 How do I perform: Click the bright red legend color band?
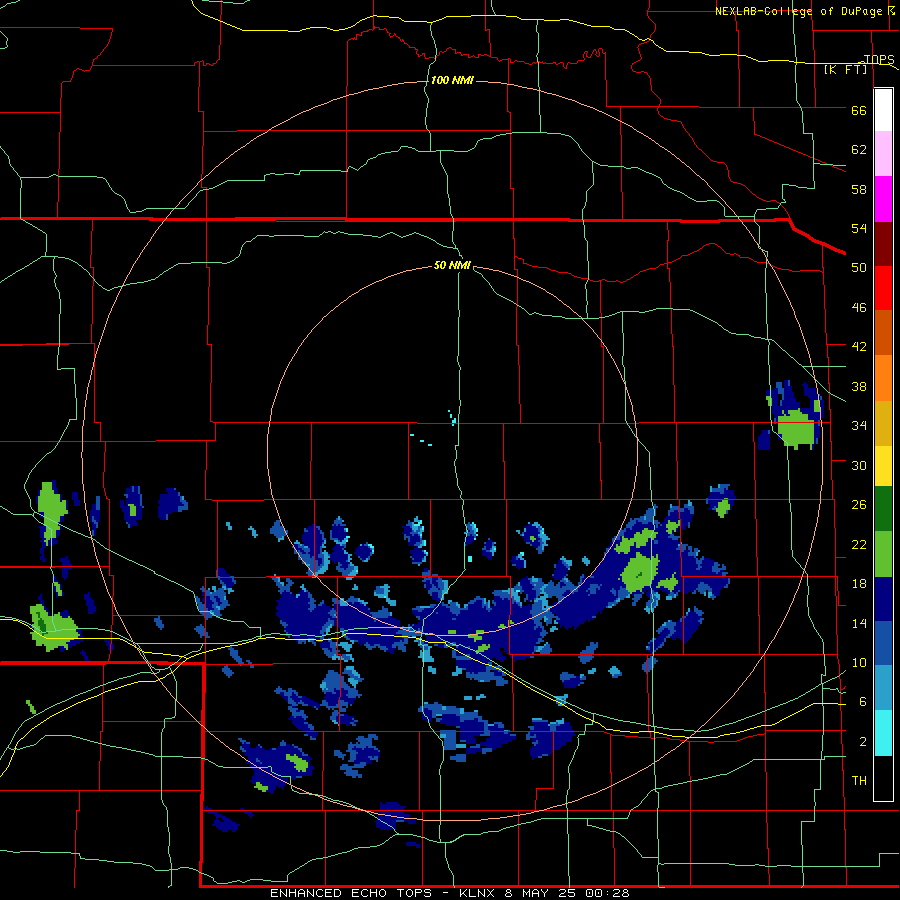[883, 288]
